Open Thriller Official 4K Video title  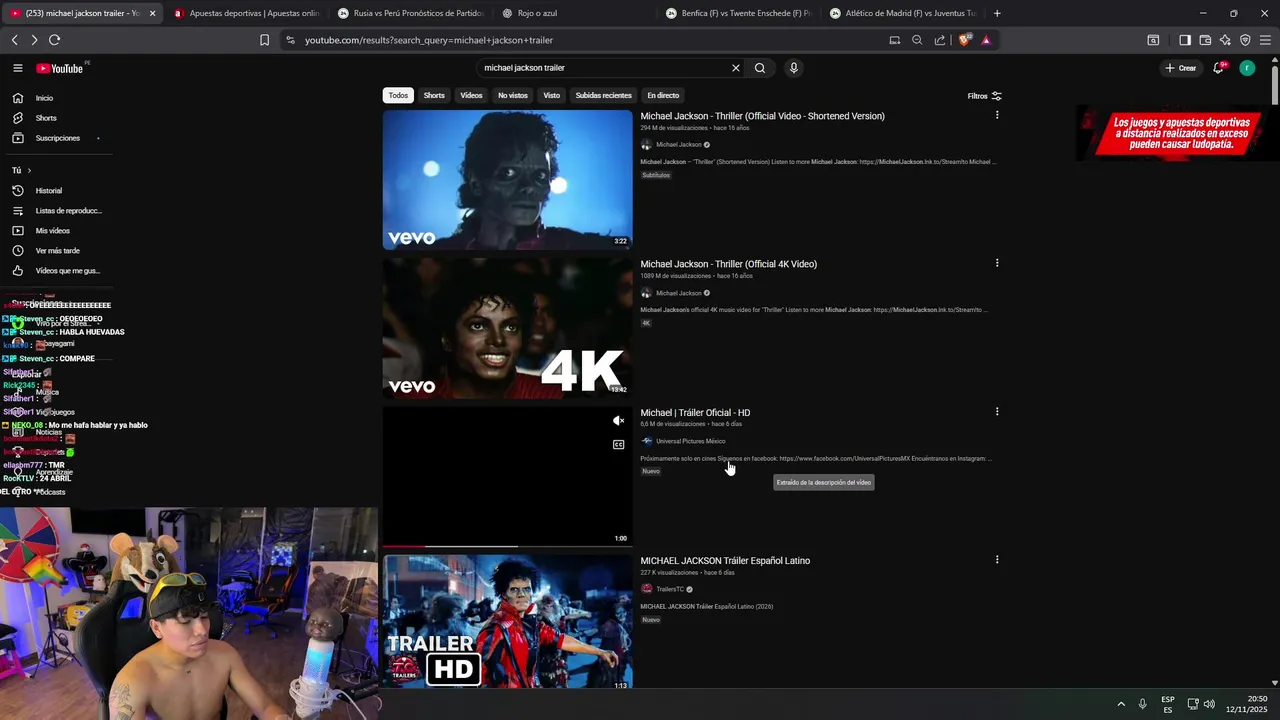point(728,264)
